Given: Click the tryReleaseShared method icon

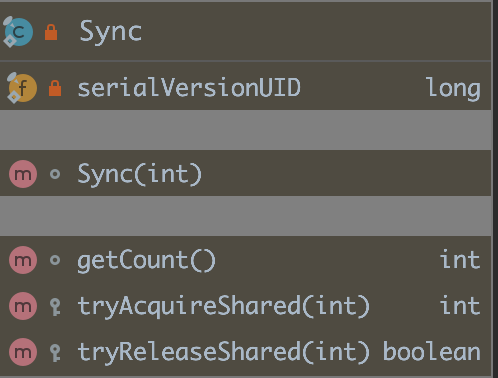Looking at the screenshot, I should coord(23,352).
